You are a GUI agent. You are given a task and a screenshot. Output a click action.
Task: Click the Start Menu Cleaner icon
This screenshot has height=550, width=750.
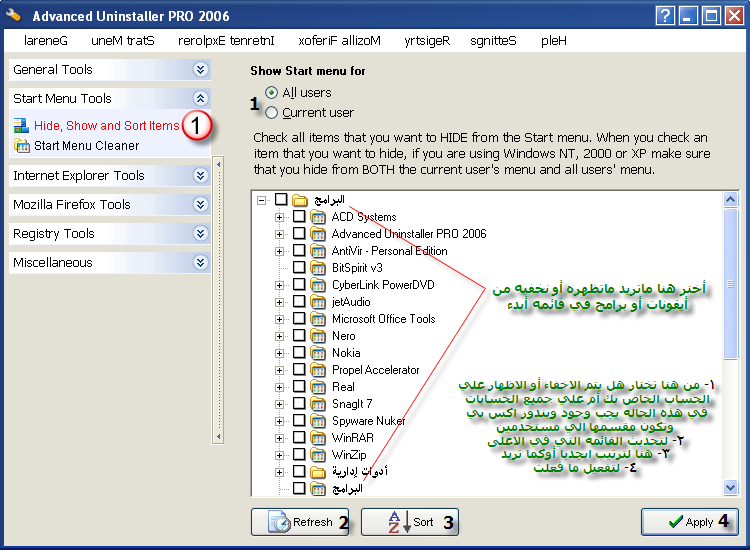pos(22,145)
